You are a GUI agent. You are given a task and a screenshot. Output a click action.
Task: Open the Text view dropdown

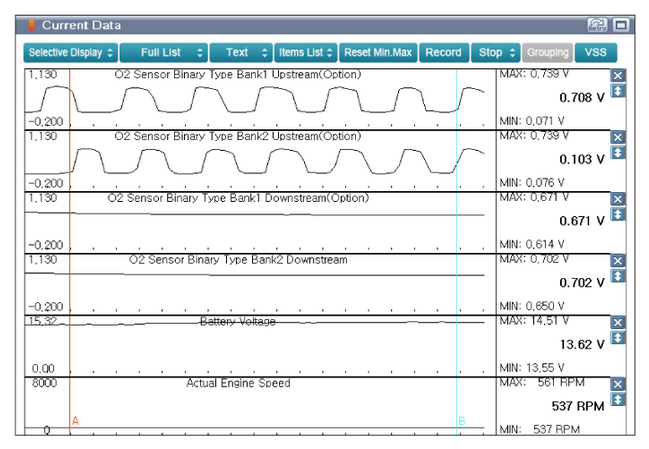point(241,53)
